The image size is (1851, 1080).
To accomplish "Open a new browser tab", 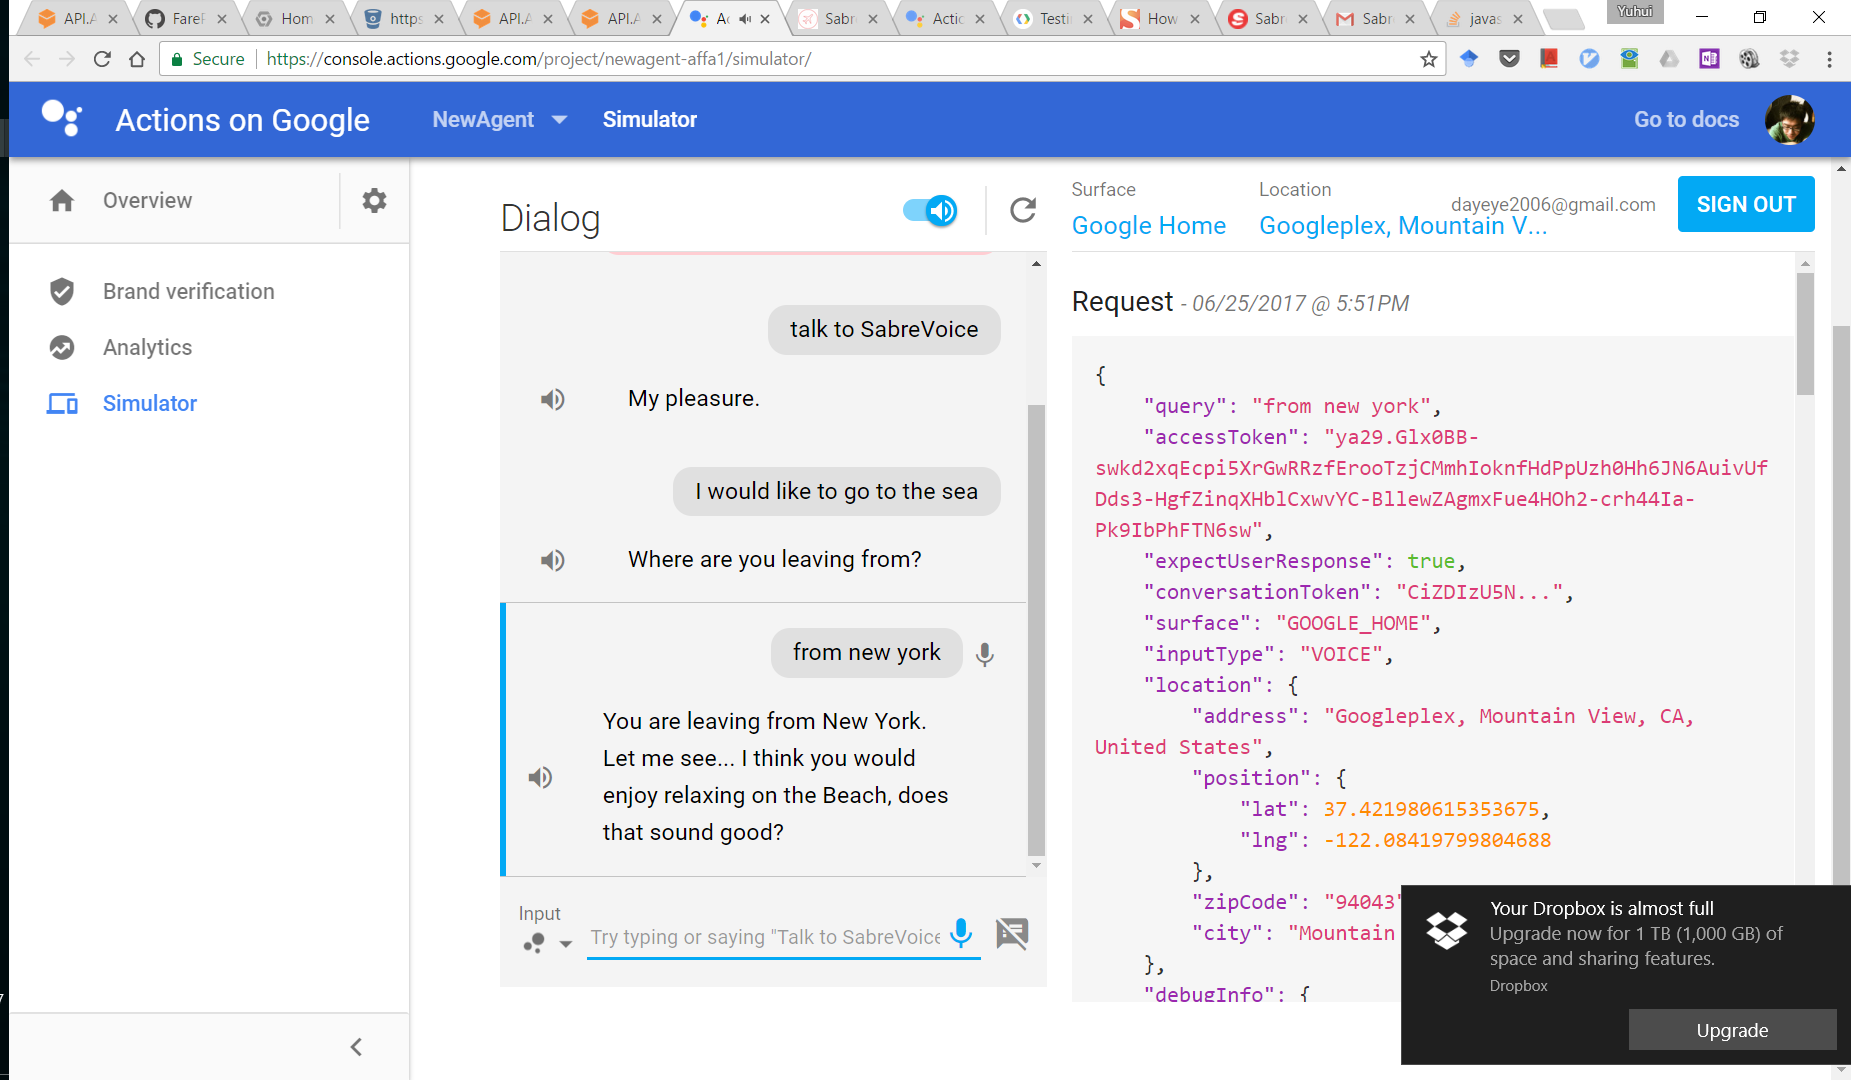I will 1564,19.
